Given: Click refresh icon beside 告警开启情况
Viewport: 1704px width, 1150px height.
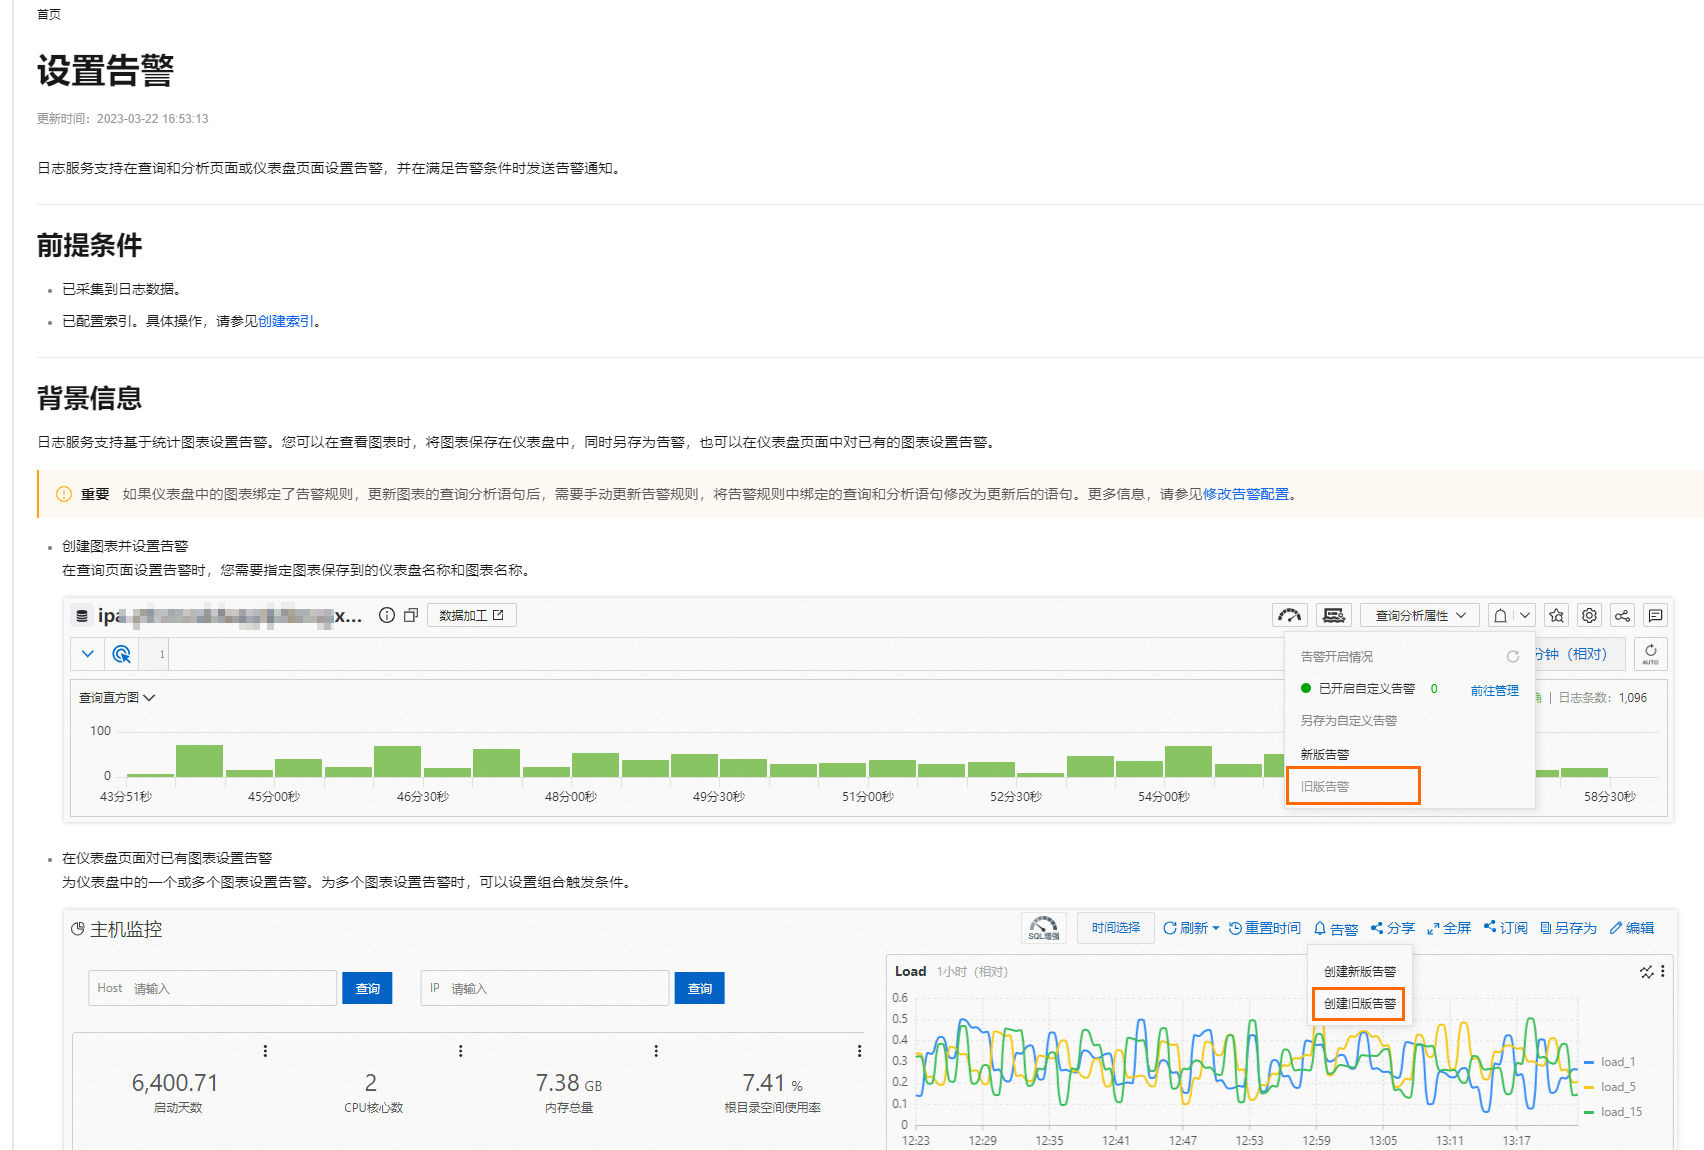Looking at the screenshot, I should [1513, 657].
